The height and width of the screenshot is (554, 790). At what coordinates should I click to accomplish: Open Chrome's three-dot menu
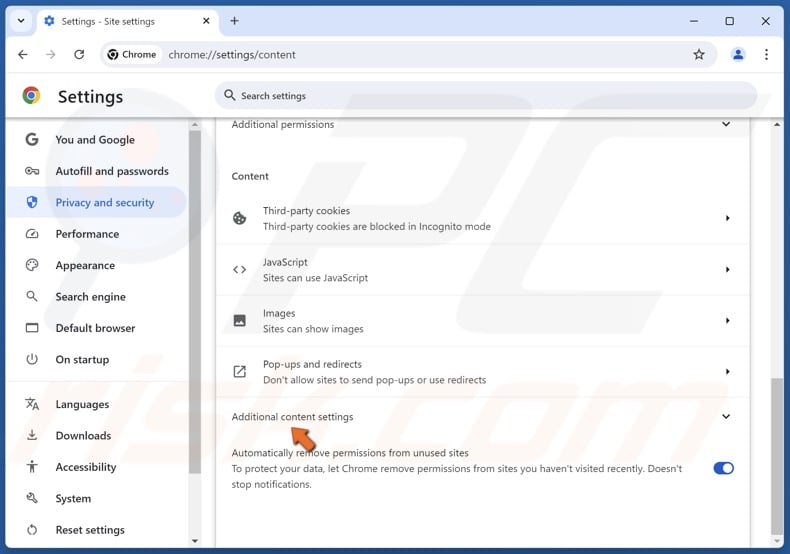click(766, 54)
